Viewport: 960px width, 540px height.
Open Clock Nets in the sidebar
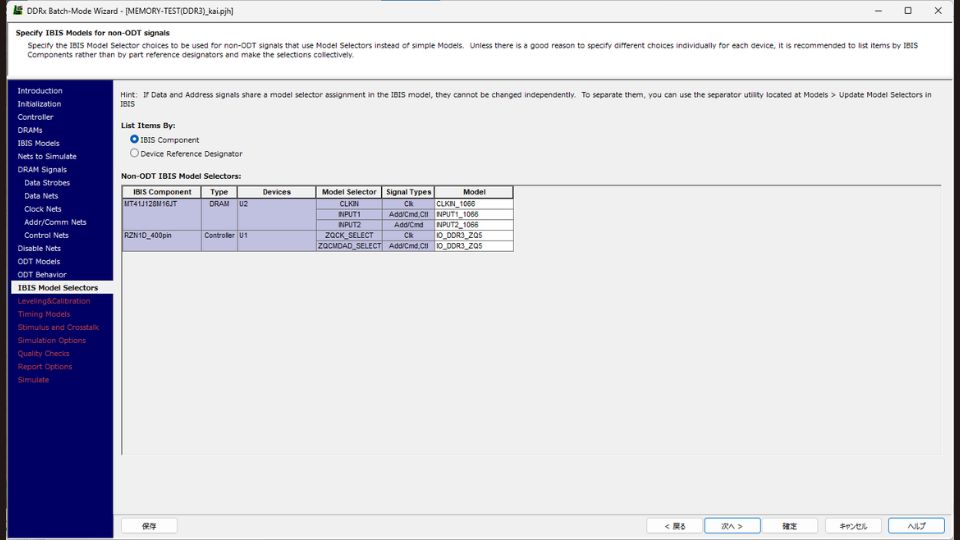(x=43, y=209)
